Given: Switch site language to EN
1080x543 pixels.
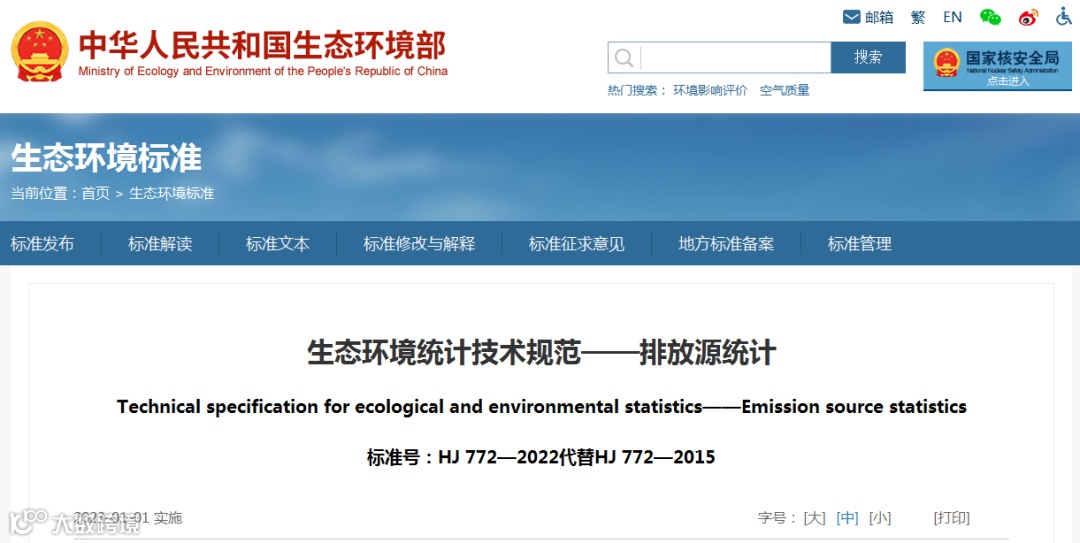Looking at the screenshot, I should point(953,17).
